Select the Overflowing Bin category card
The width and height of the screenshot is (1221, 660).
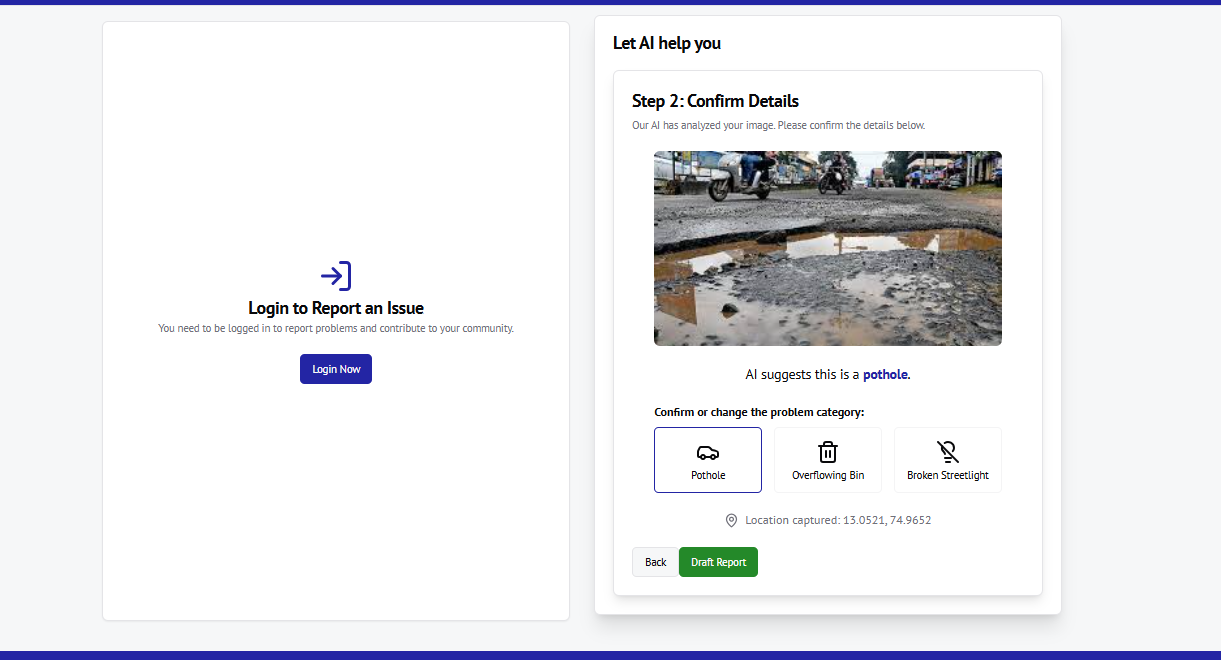coord(828,460)
